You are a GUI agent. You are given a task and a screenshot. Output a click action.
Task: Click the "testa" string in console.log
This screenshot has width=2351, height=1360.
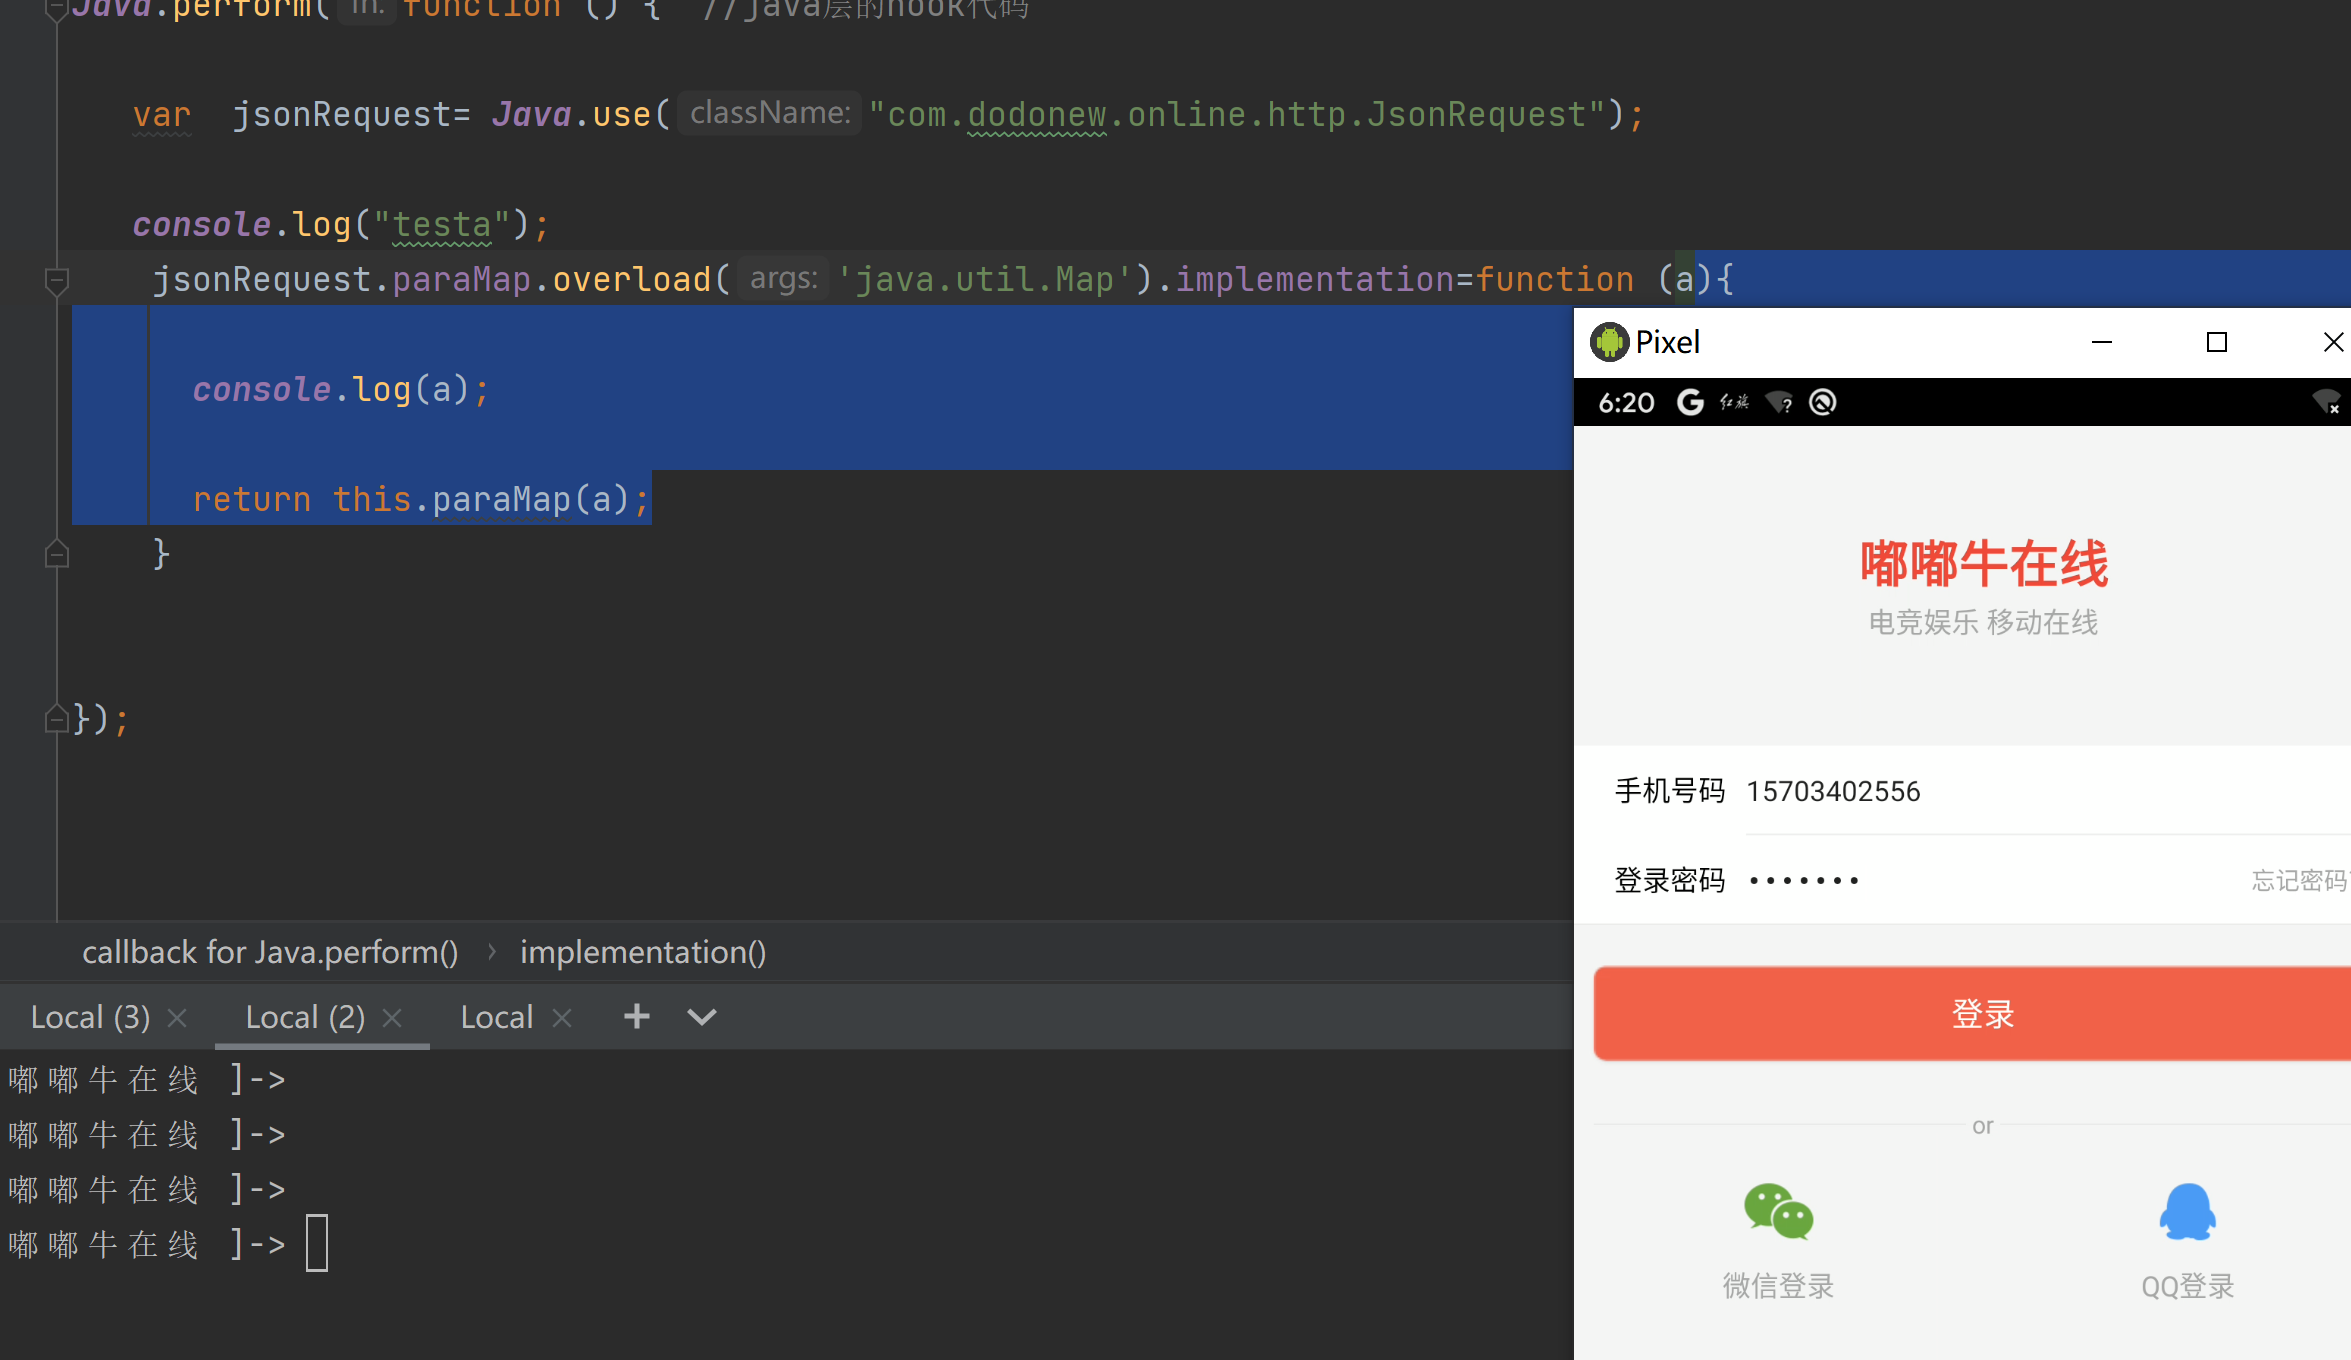click(442, 225)
